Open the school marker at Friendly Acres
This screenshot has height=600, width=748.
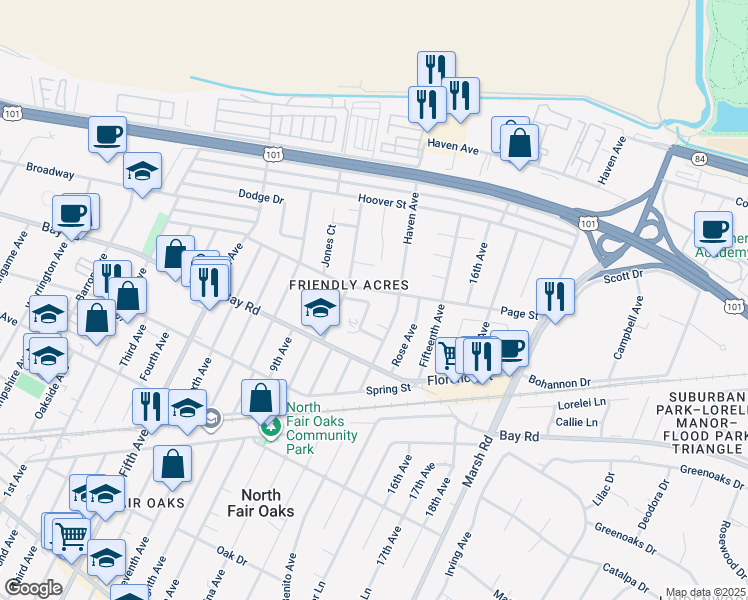pos(320,309)
